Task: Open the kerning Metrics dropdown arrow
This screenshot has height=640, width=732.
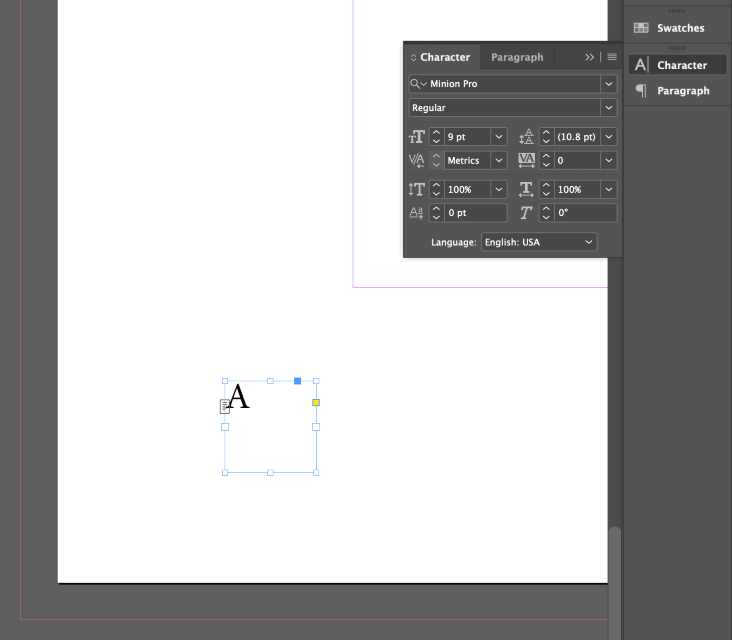Action: pos(499,161)
